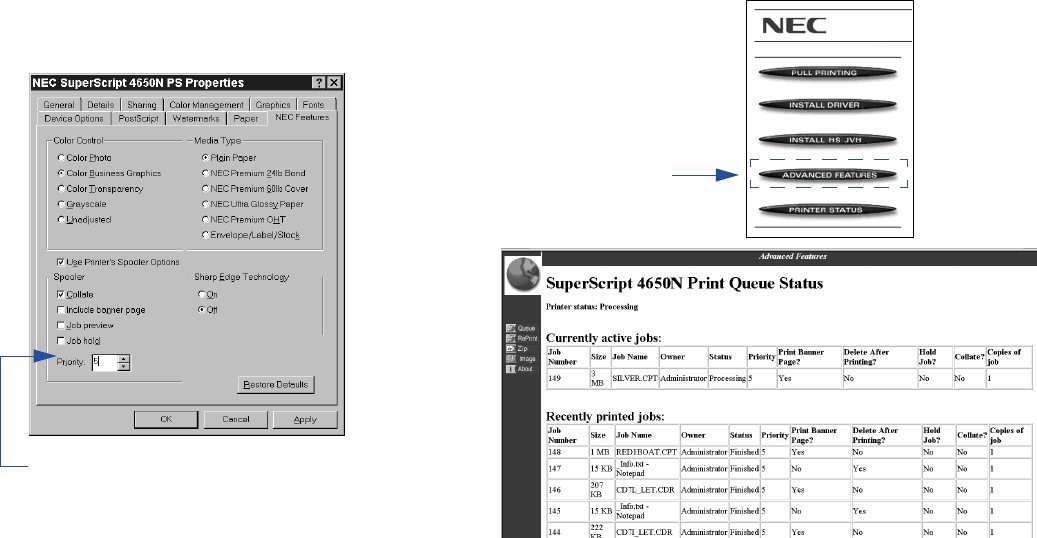
Task: Turn Sharp Edge Technology On
Action: pos(202,294)
